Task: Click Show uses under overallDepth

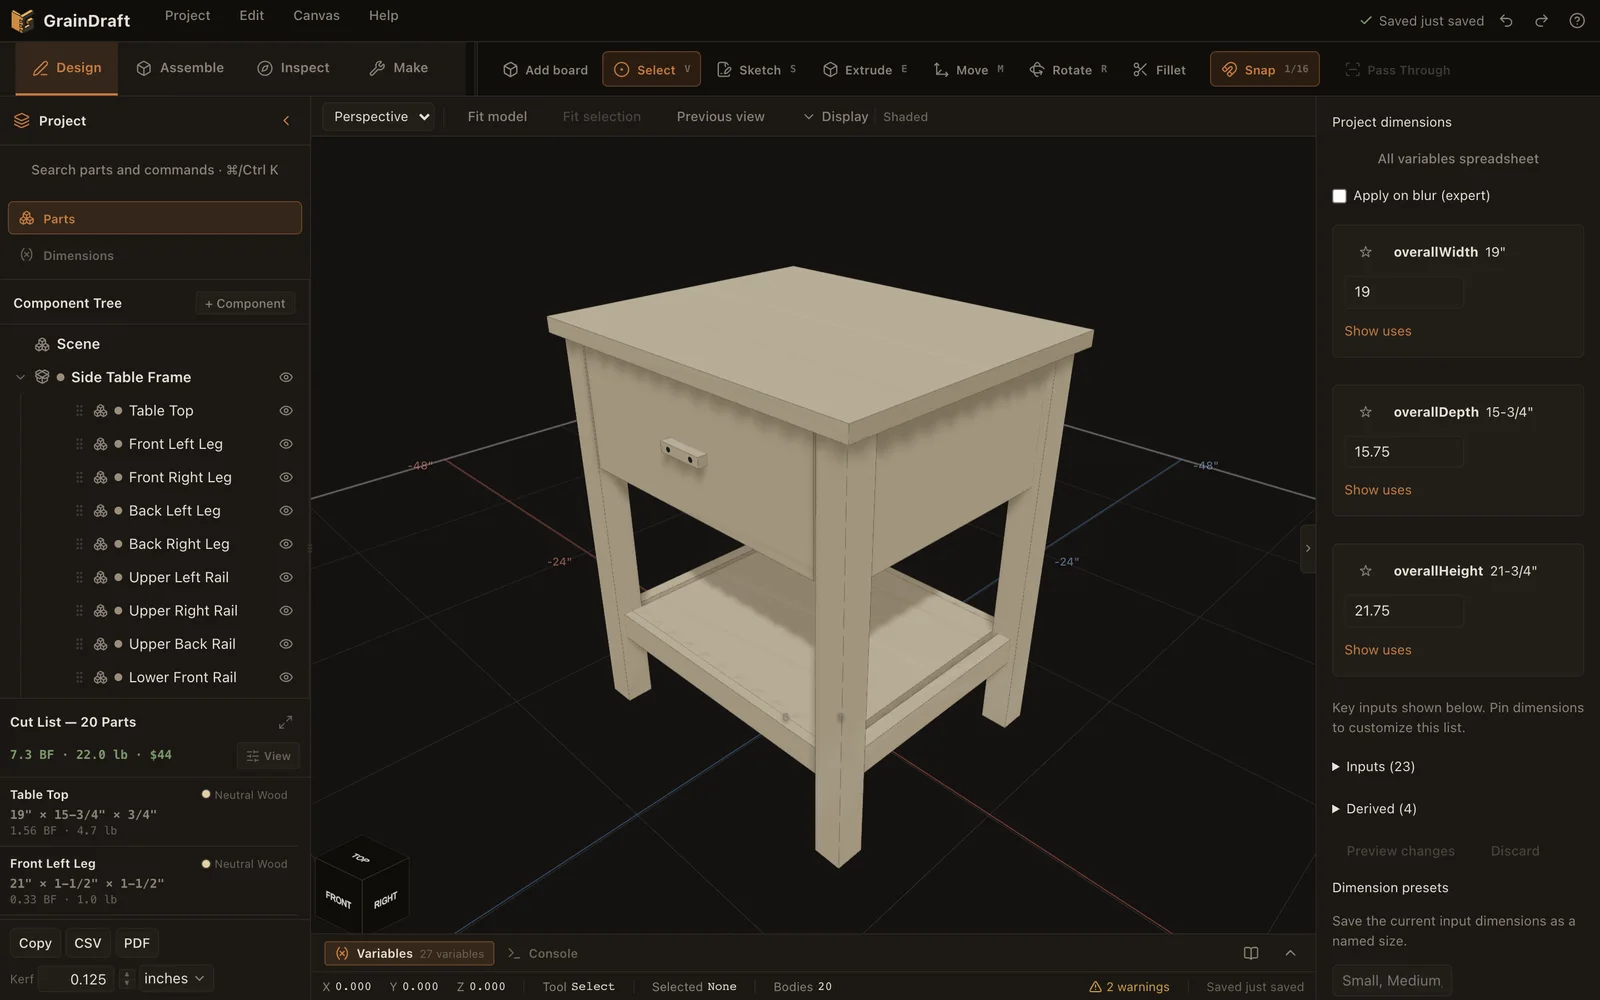Action: [x=1377, y=490]
